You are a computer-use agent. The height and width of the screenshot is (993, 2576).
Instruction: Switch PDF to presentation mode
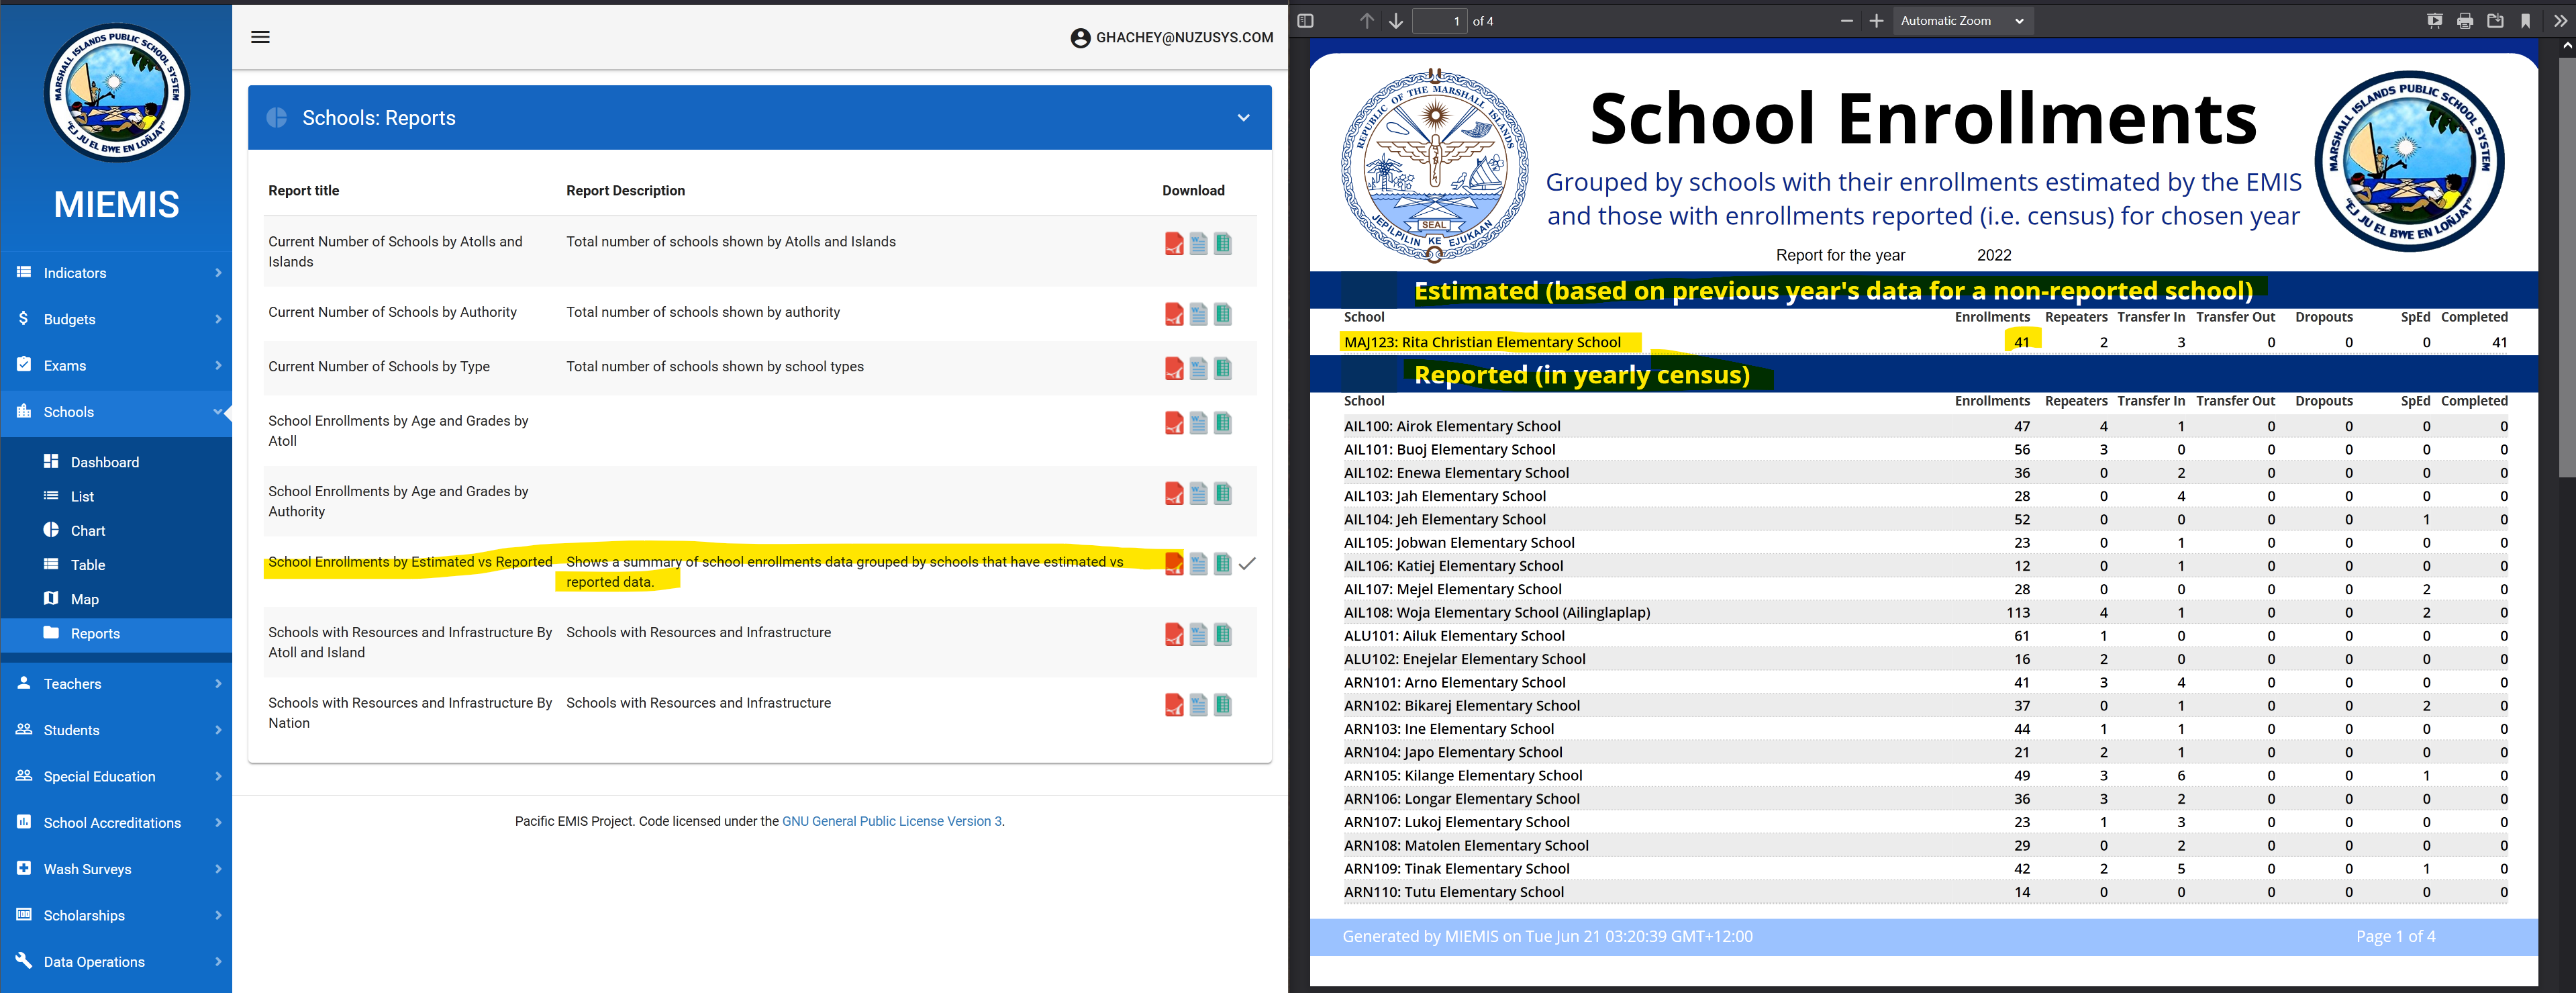coord(2435,21)
